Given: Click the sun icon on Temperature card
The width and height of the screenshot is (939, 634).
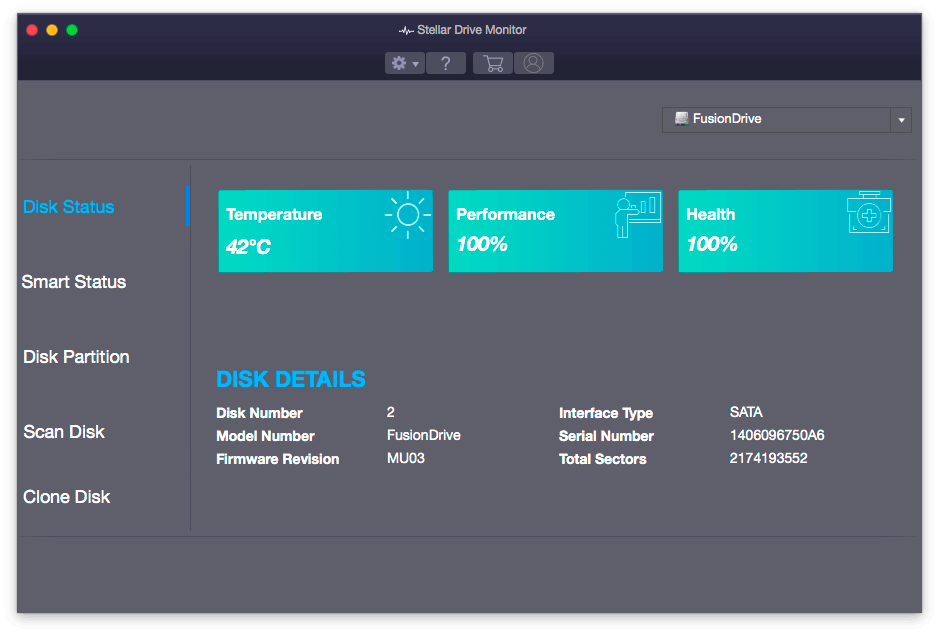Looking at the screenshot, I should (407, 214).
